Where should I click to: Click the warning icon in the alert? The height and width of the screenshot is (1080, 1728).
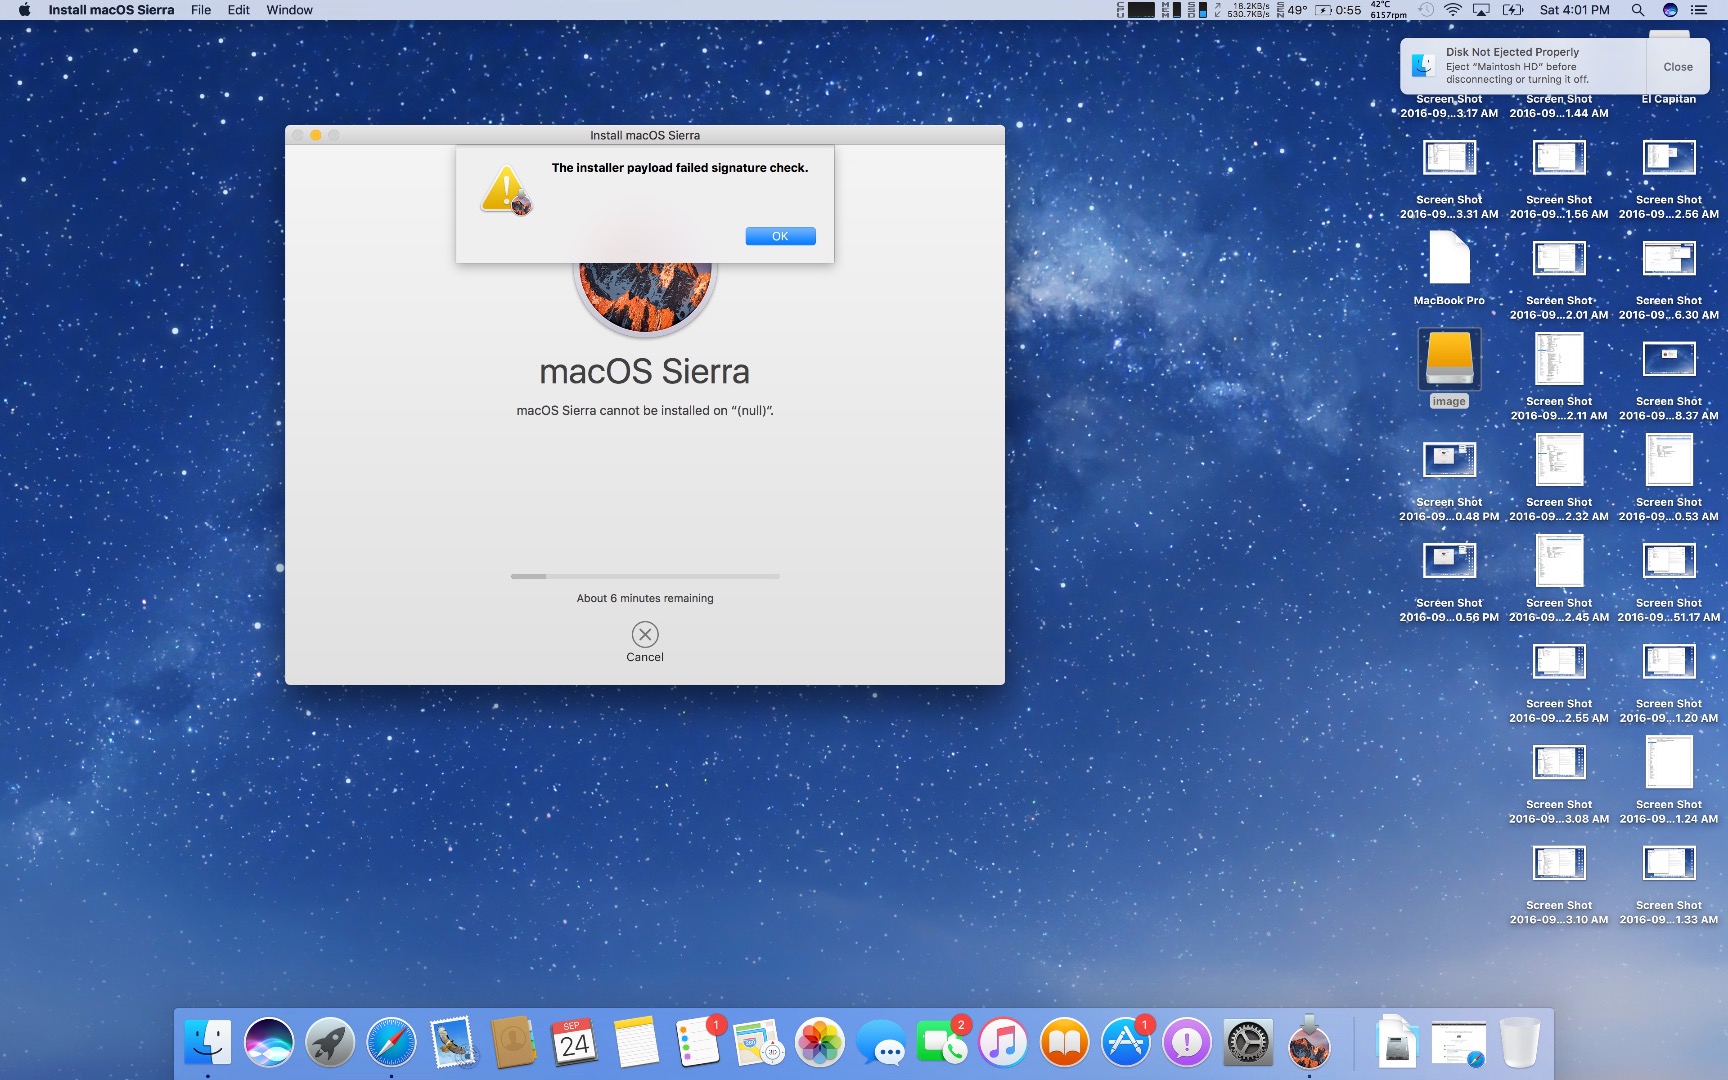point(506,189)
